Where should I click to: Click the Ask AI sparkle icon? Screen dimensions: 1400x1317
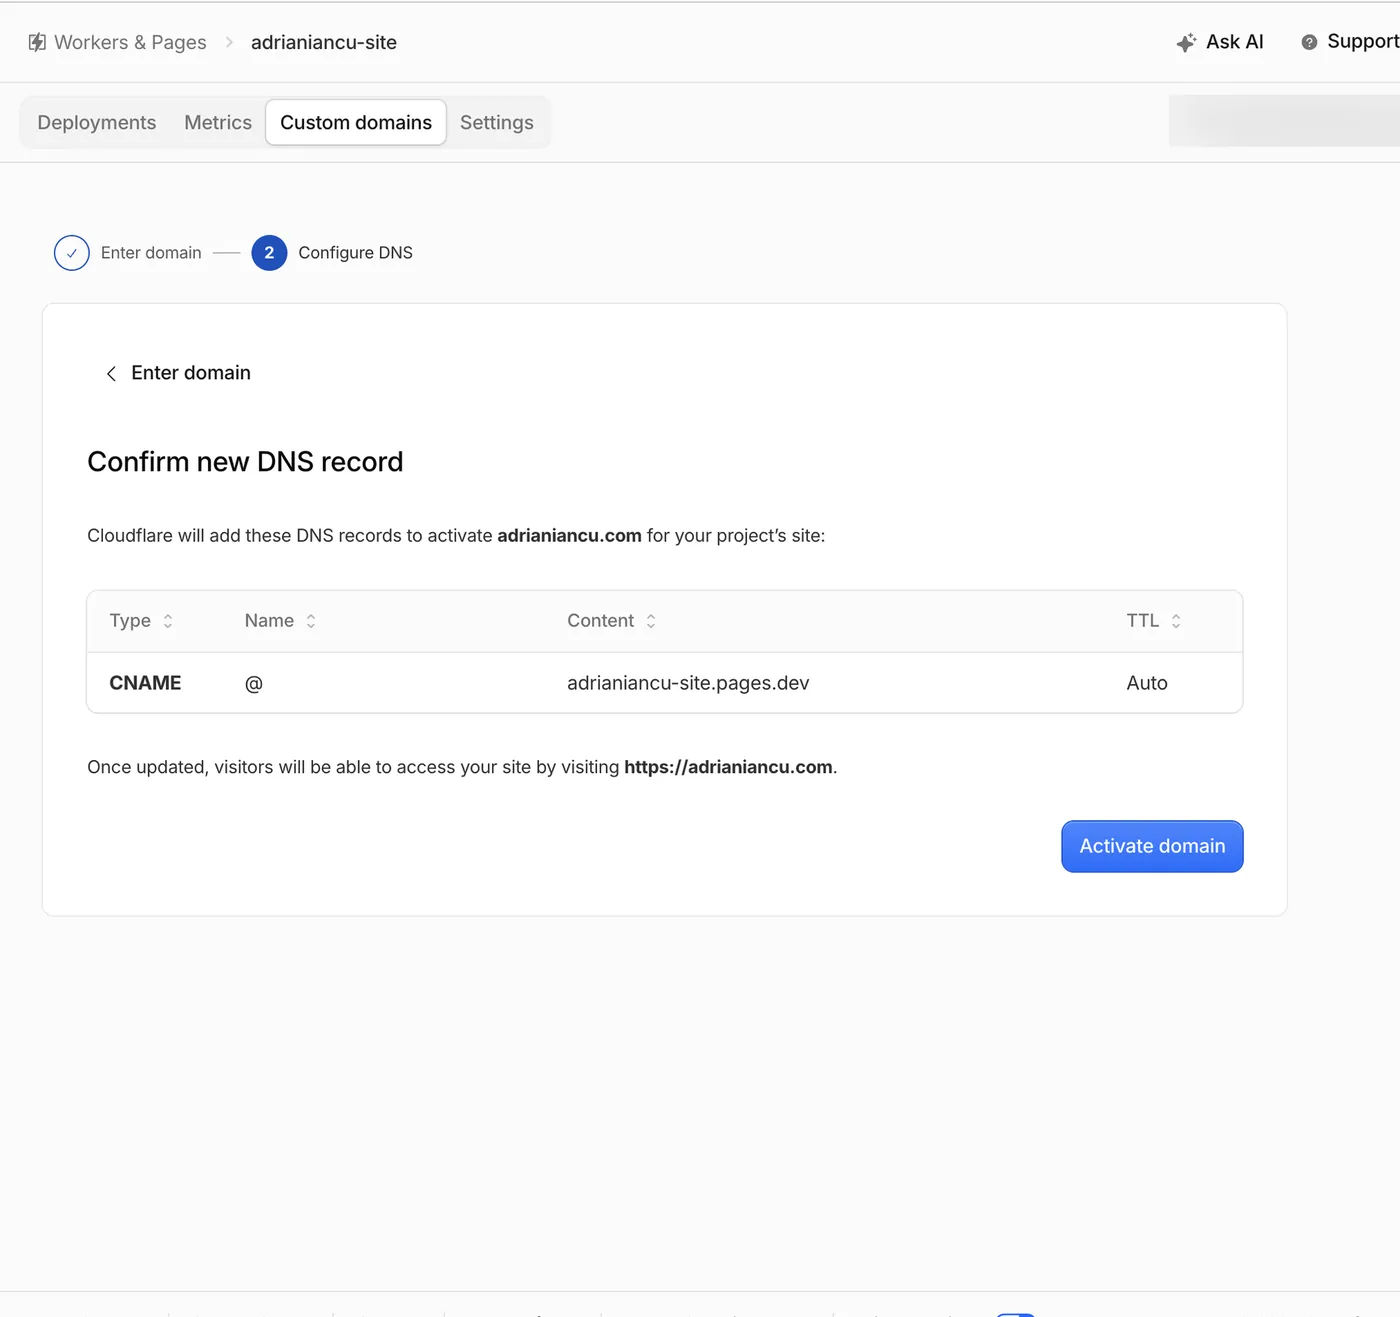pyautogui.click(x=1186, y=42)
